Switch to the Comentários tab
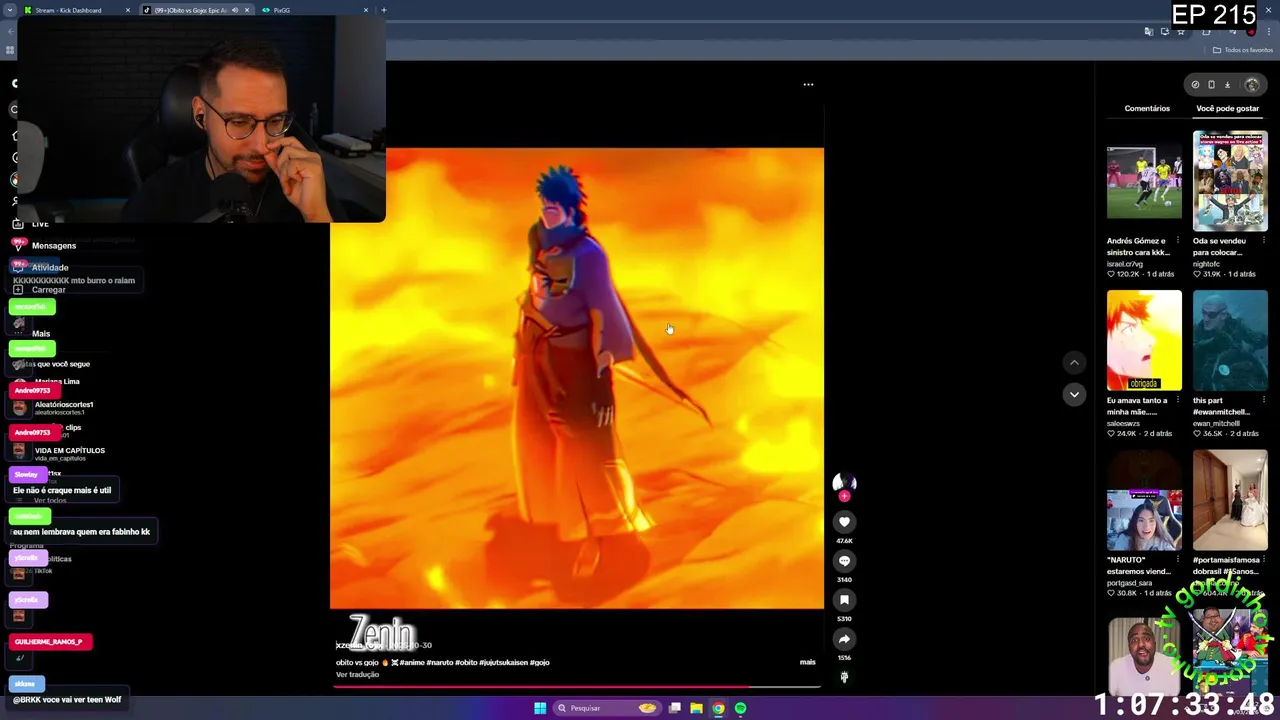This screenshot has width=1280, height=720. pos(1147,108)
